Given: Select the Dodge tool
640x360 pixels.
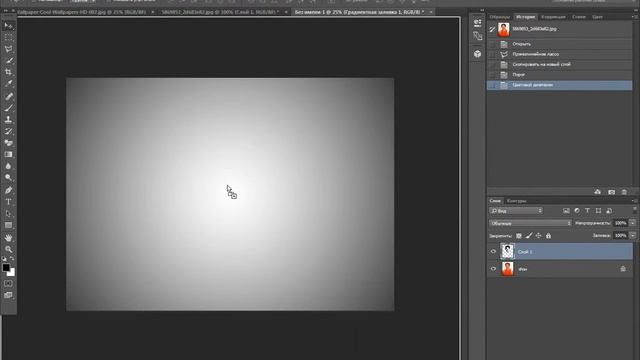Looking at the screenshot, I should 8,178.
